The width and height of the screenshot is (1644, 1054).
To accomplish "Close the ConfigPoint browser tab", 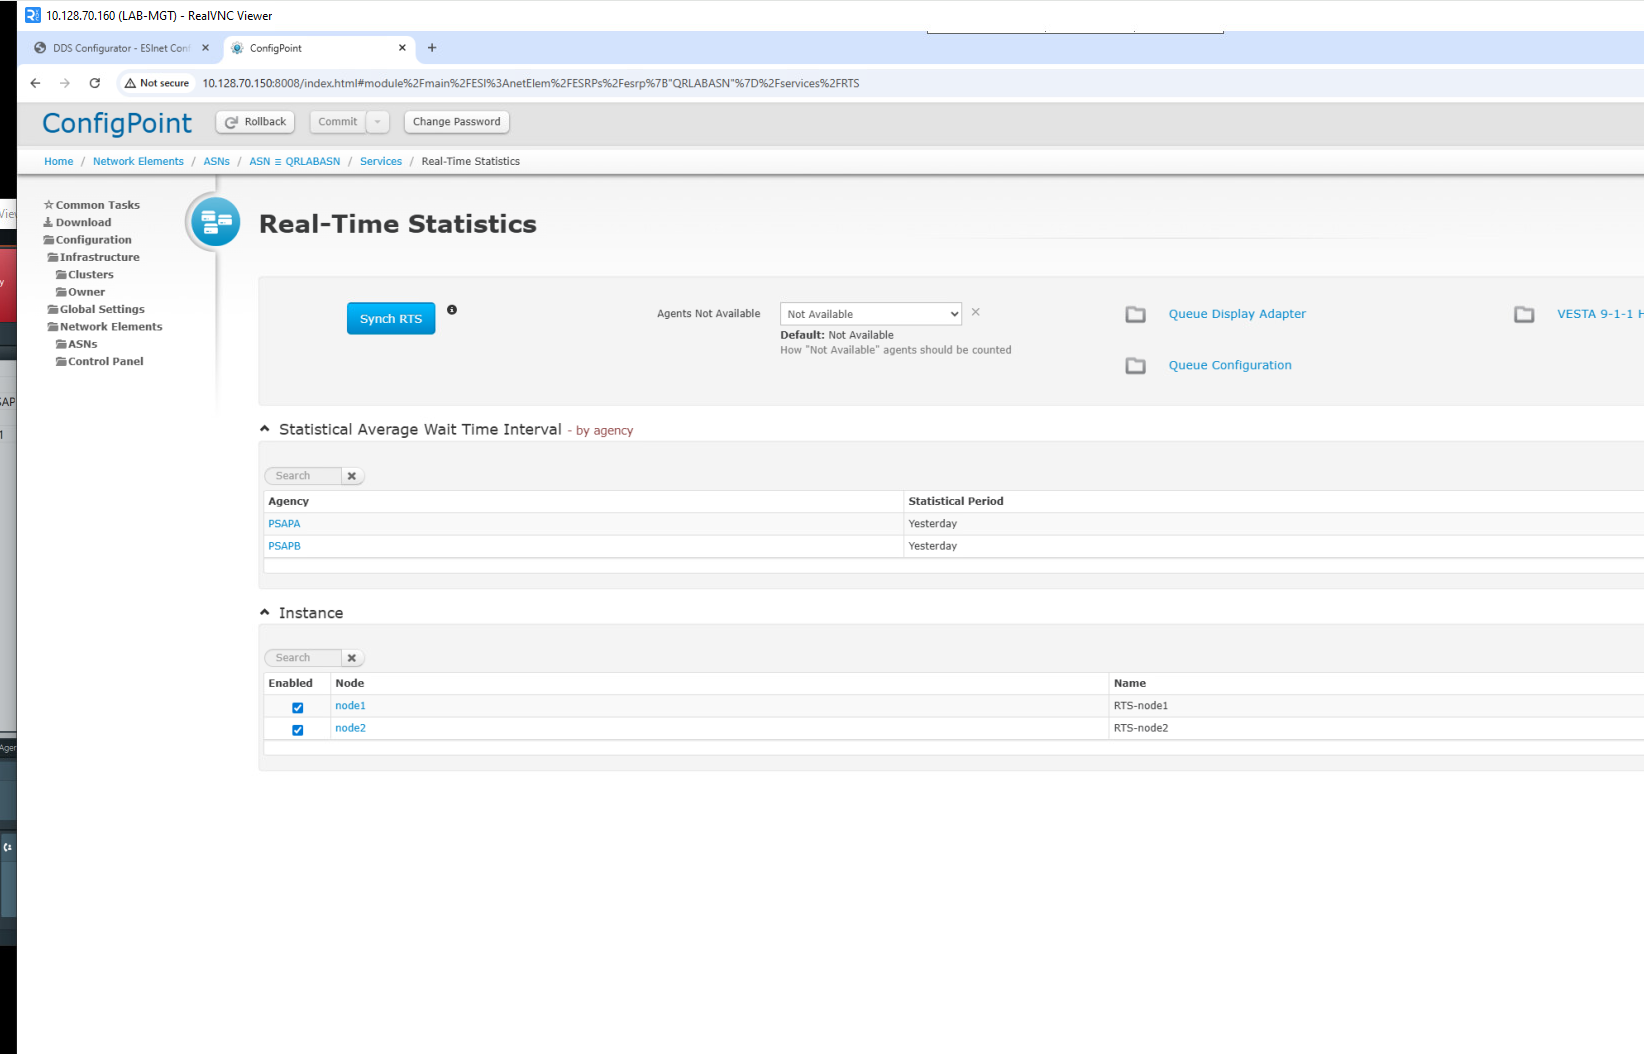I will (402, 47).
